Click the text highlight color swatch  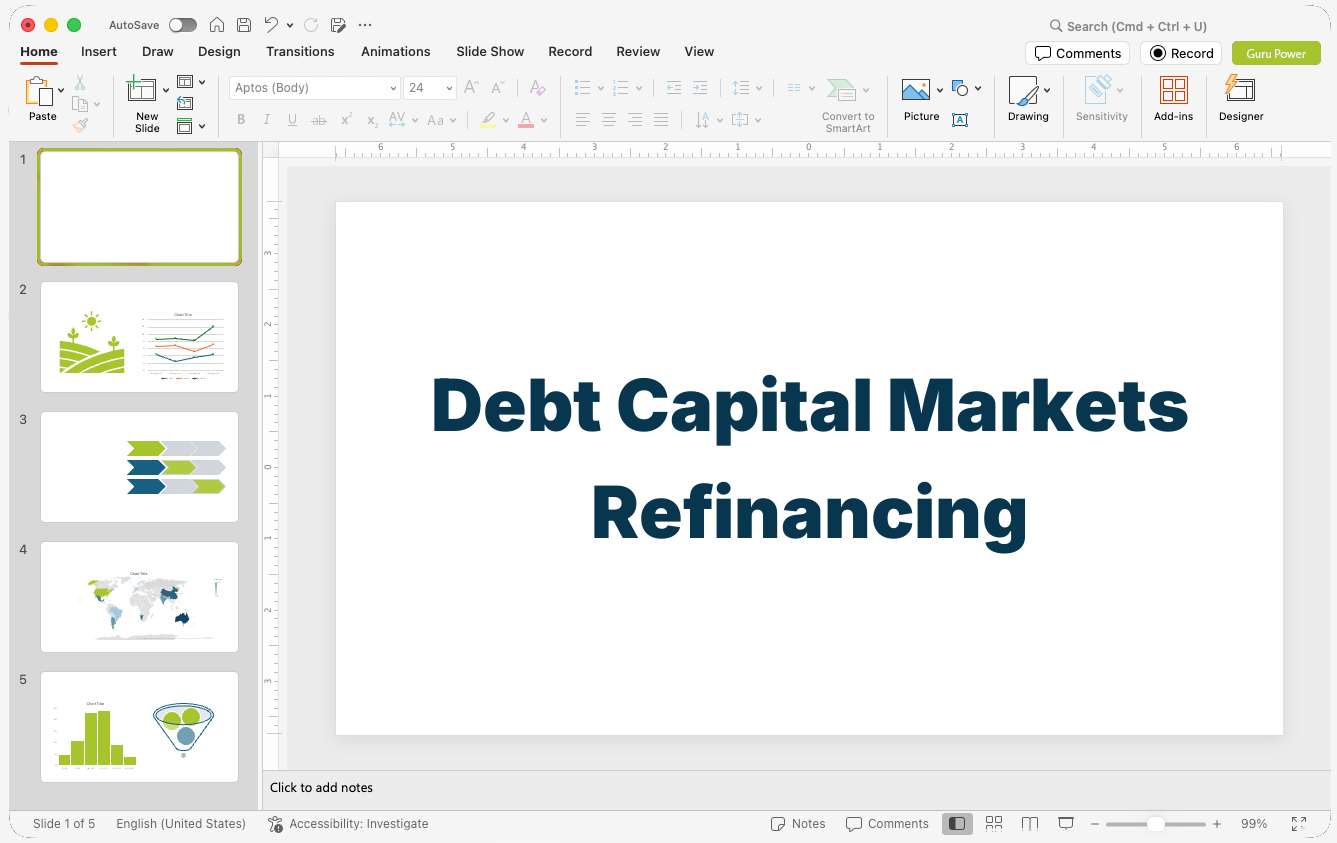(x=488, y=120)
